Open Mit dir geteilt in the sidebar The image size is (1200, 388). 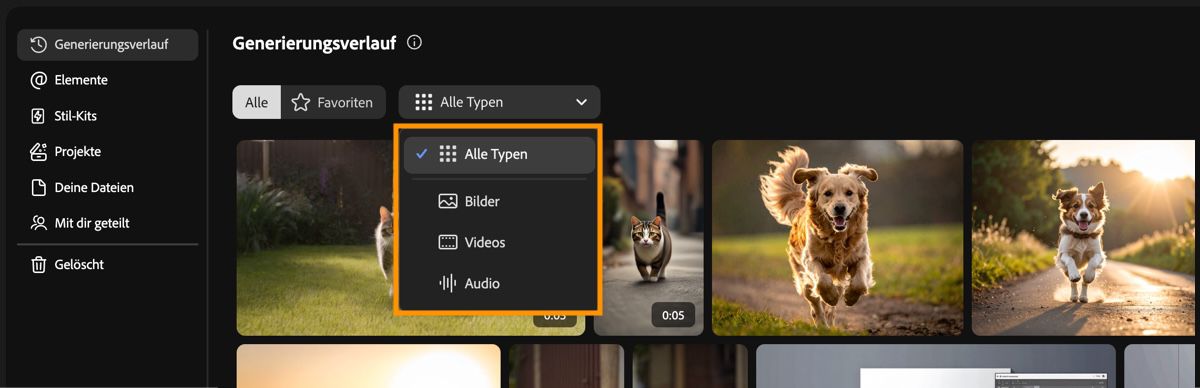tap(80, 223)
